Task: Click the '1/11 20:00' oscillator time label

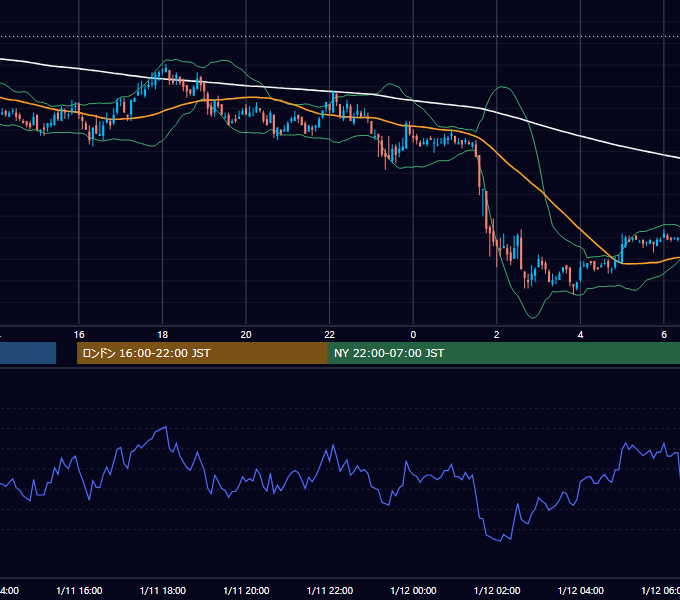Action: (246, 590)
